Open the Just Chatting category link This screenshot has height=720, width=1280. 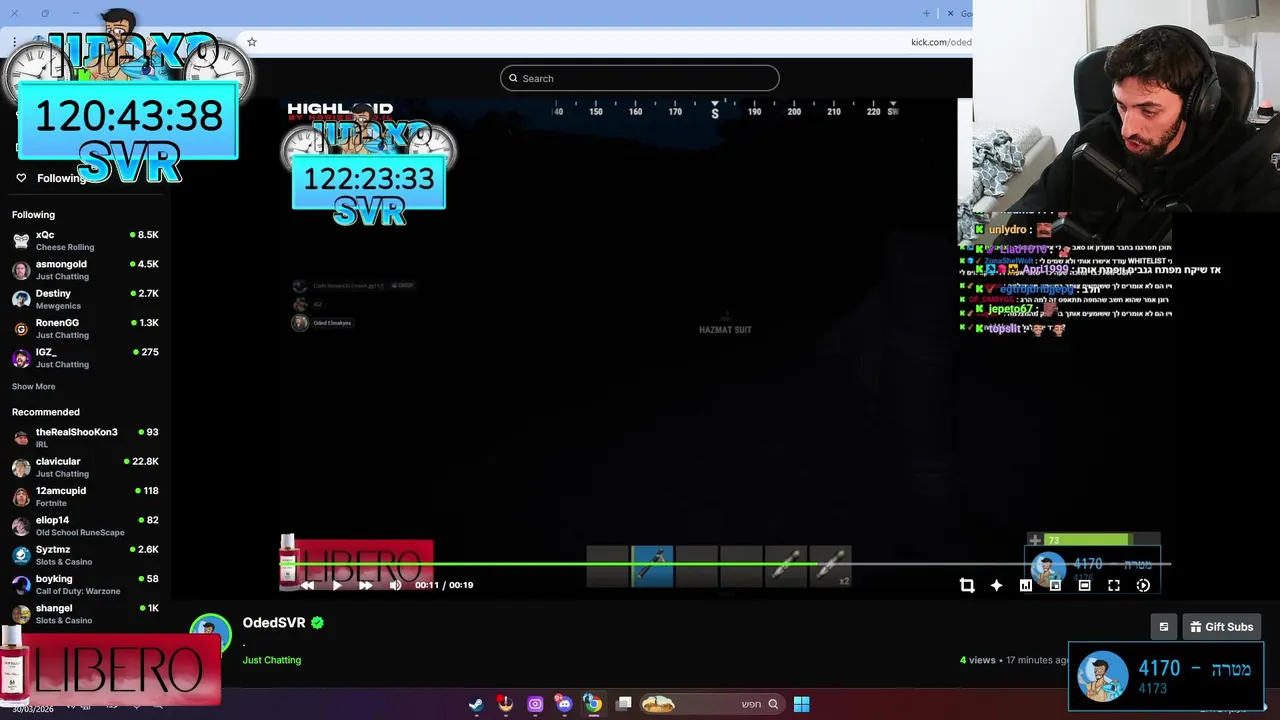[x=271, y=660]
